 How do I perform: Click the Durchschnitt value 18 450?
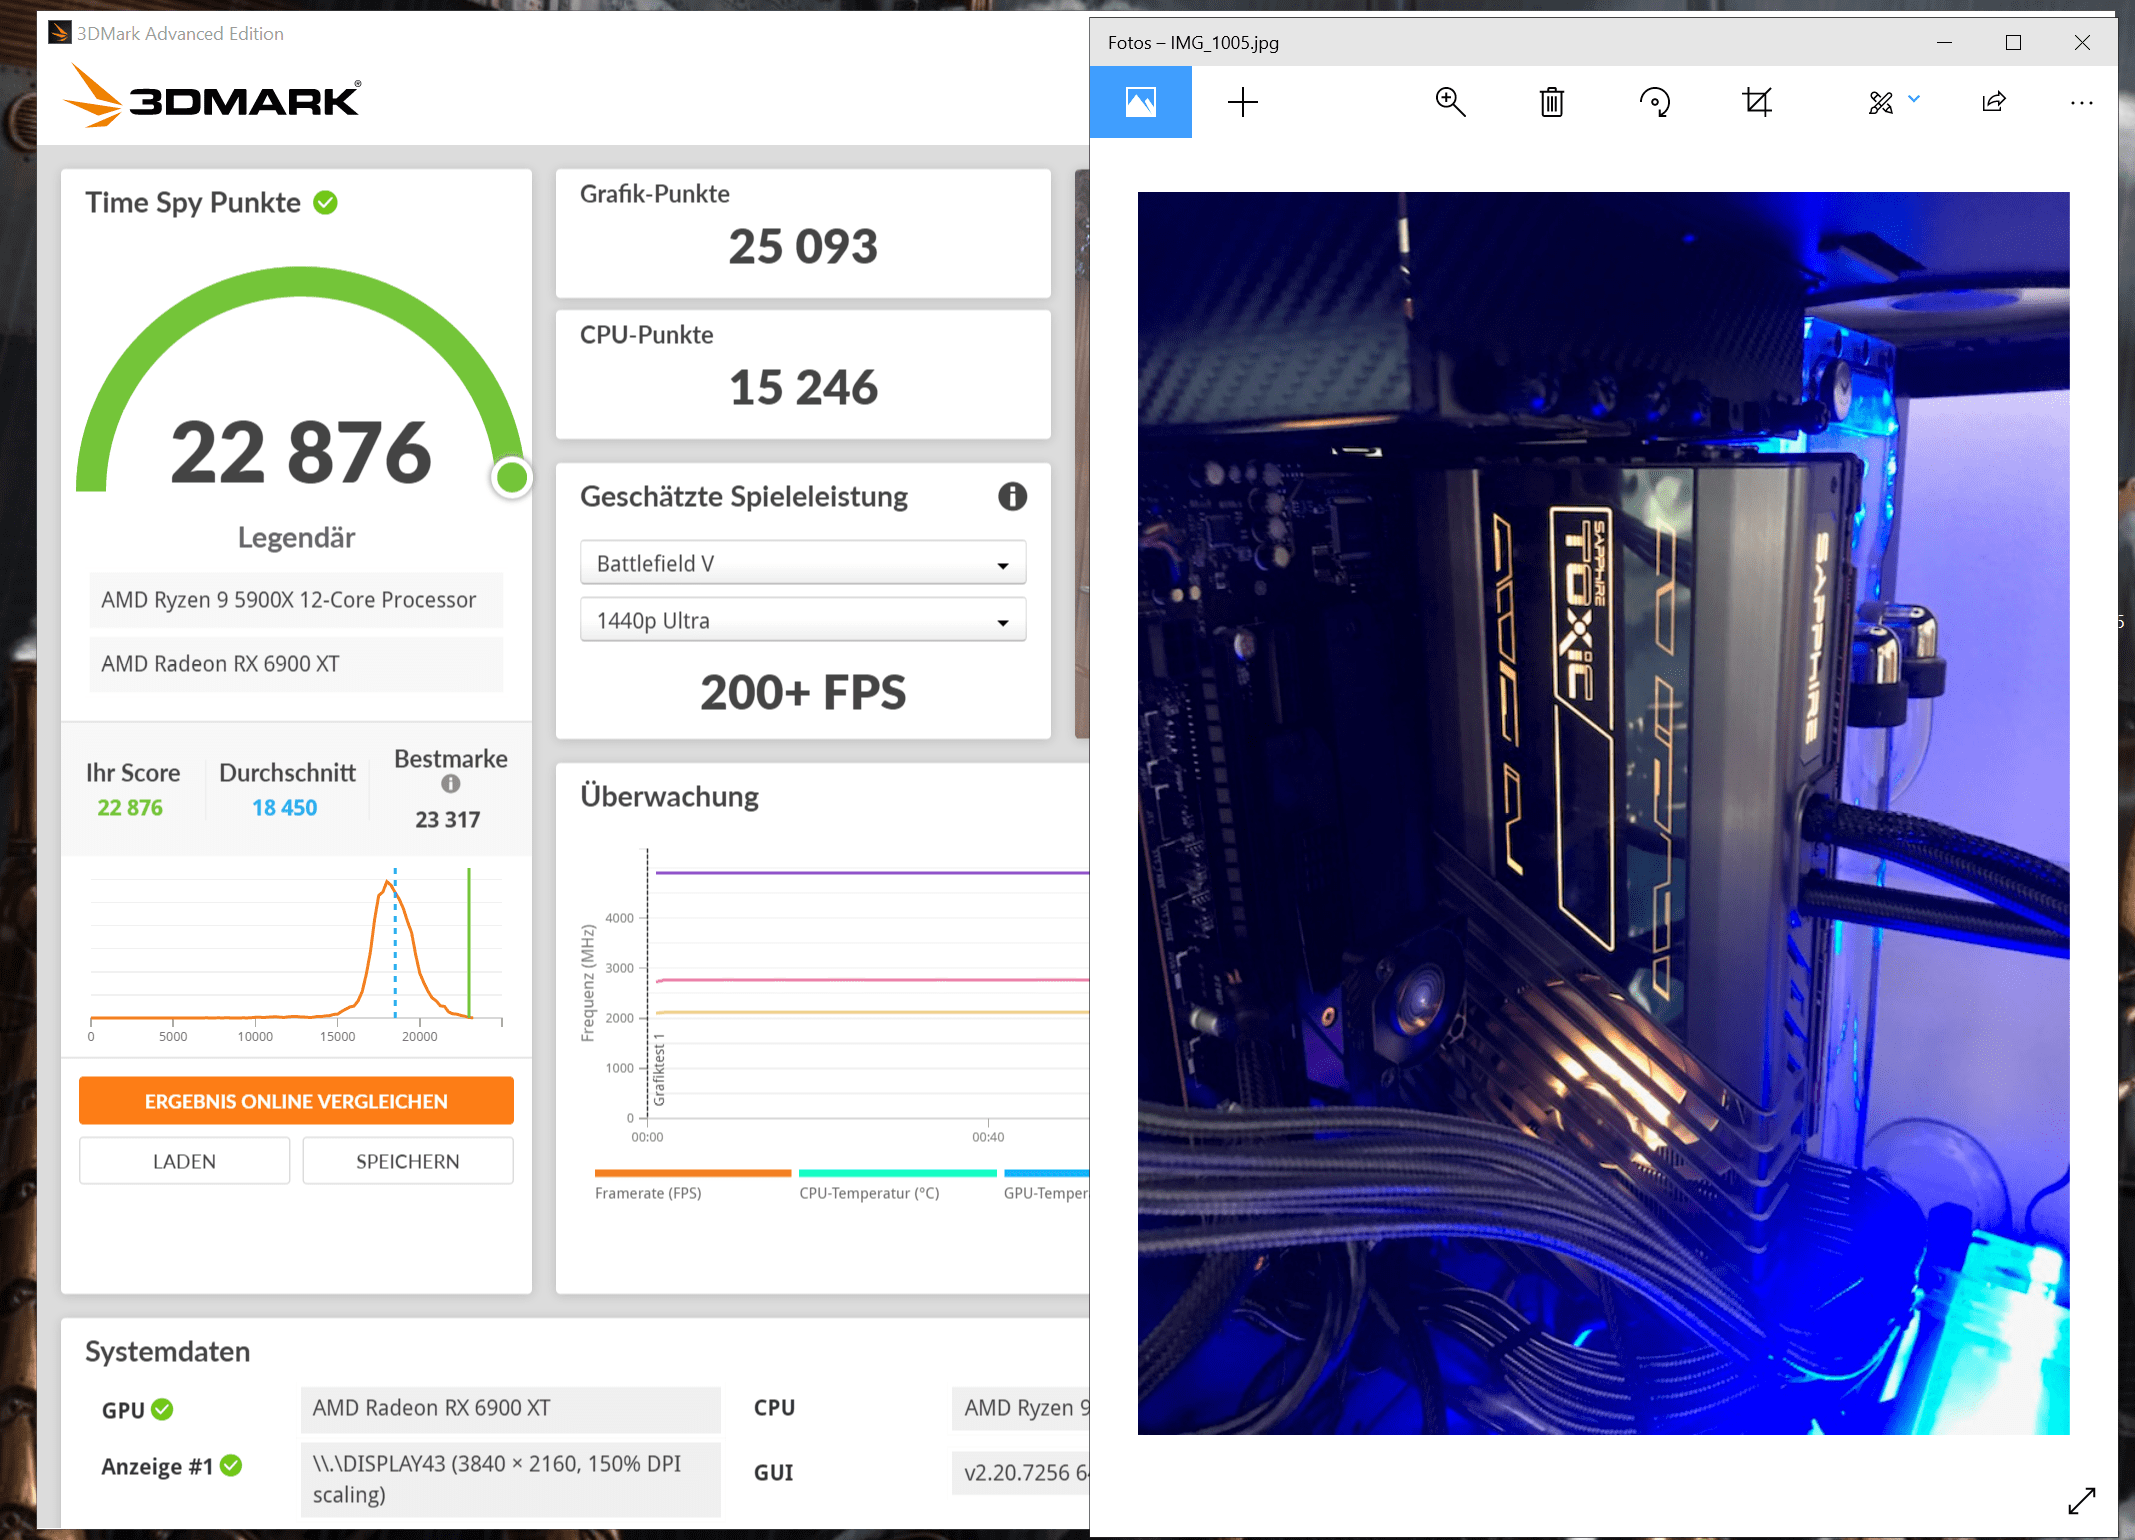click(285, 808)
